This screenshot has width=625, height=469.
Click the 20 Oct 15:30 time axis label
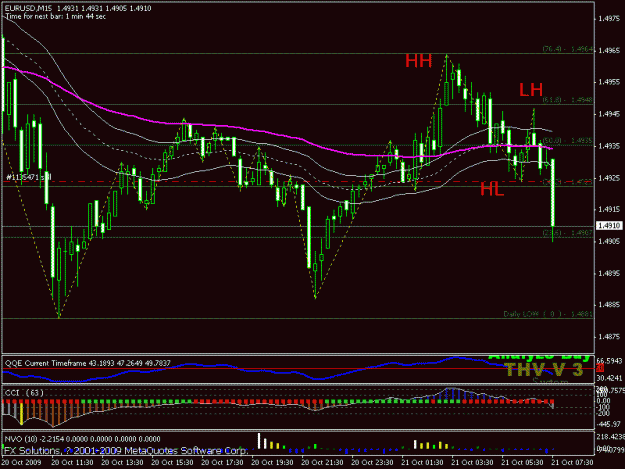[172, 463]
